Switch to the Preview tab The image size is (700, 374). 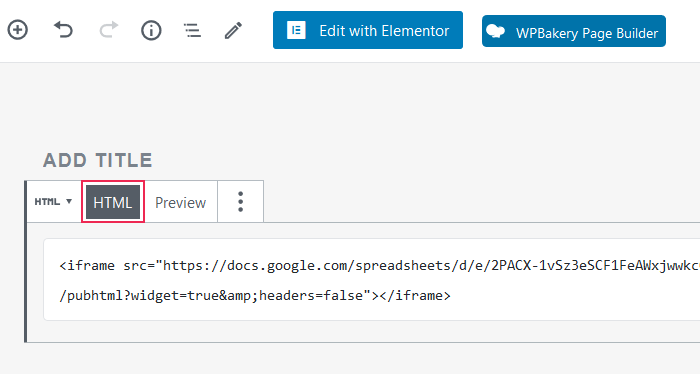click(x=180, y=203)
